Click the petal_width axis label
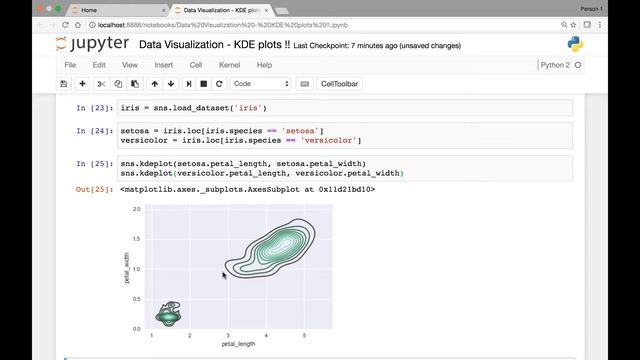Viewport: 640px width, 360px height. [127, 268]
